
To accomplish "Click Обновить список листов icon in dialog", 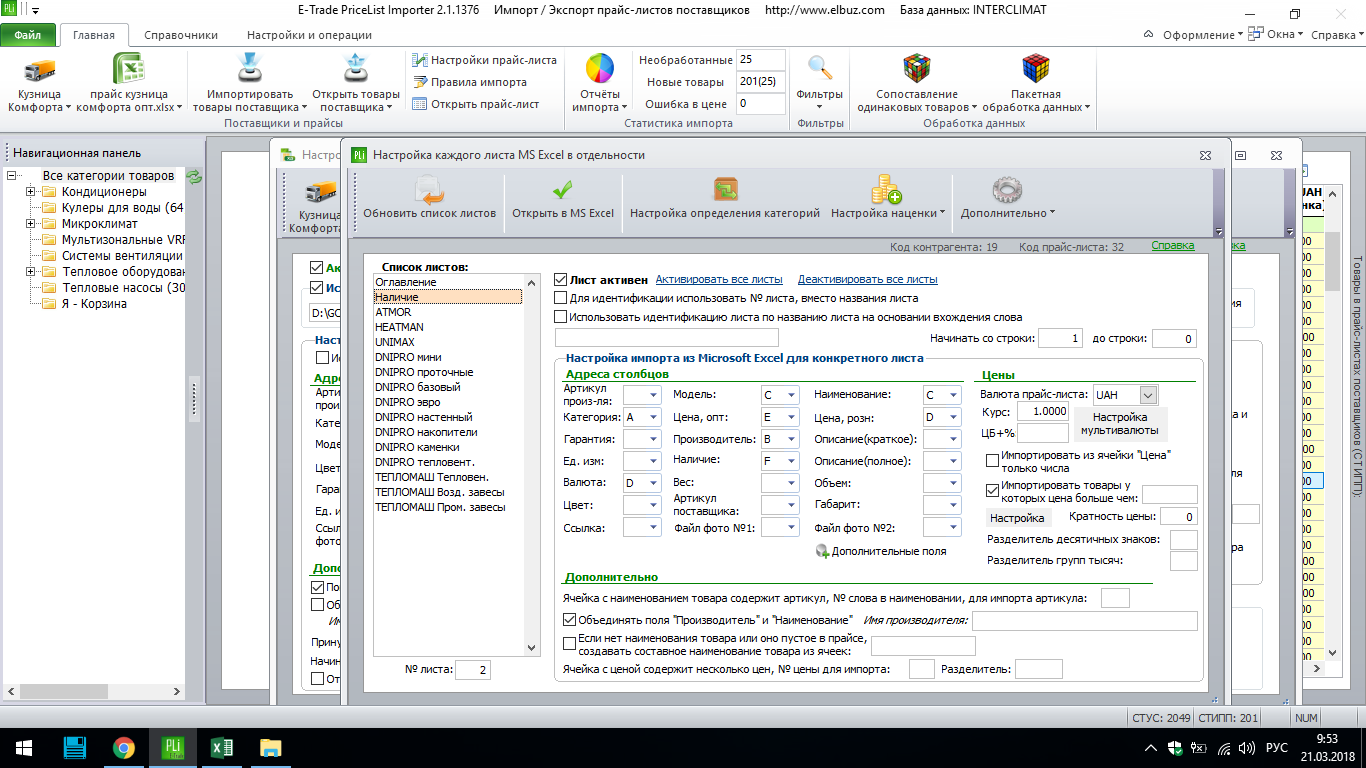I will click(429, 190).
